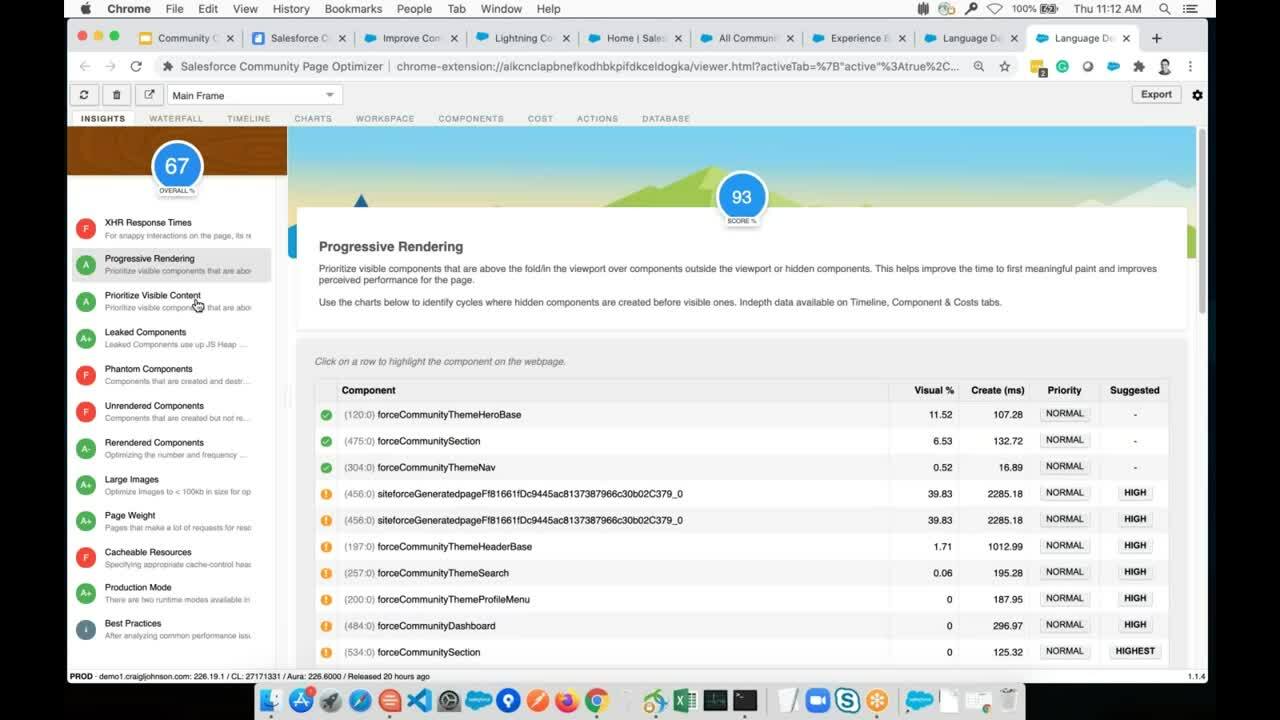Click the A+ grade icon for Large Images
Screen dimensions: 1280x720
86,484
